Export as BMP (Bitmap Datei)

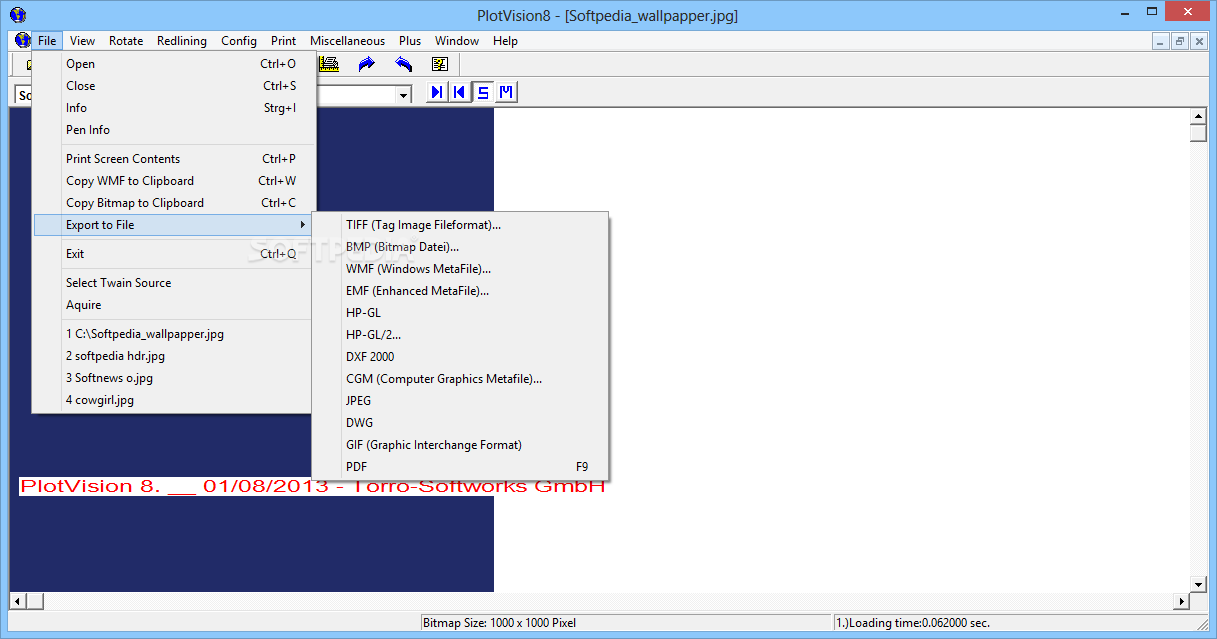coord(460,247)
